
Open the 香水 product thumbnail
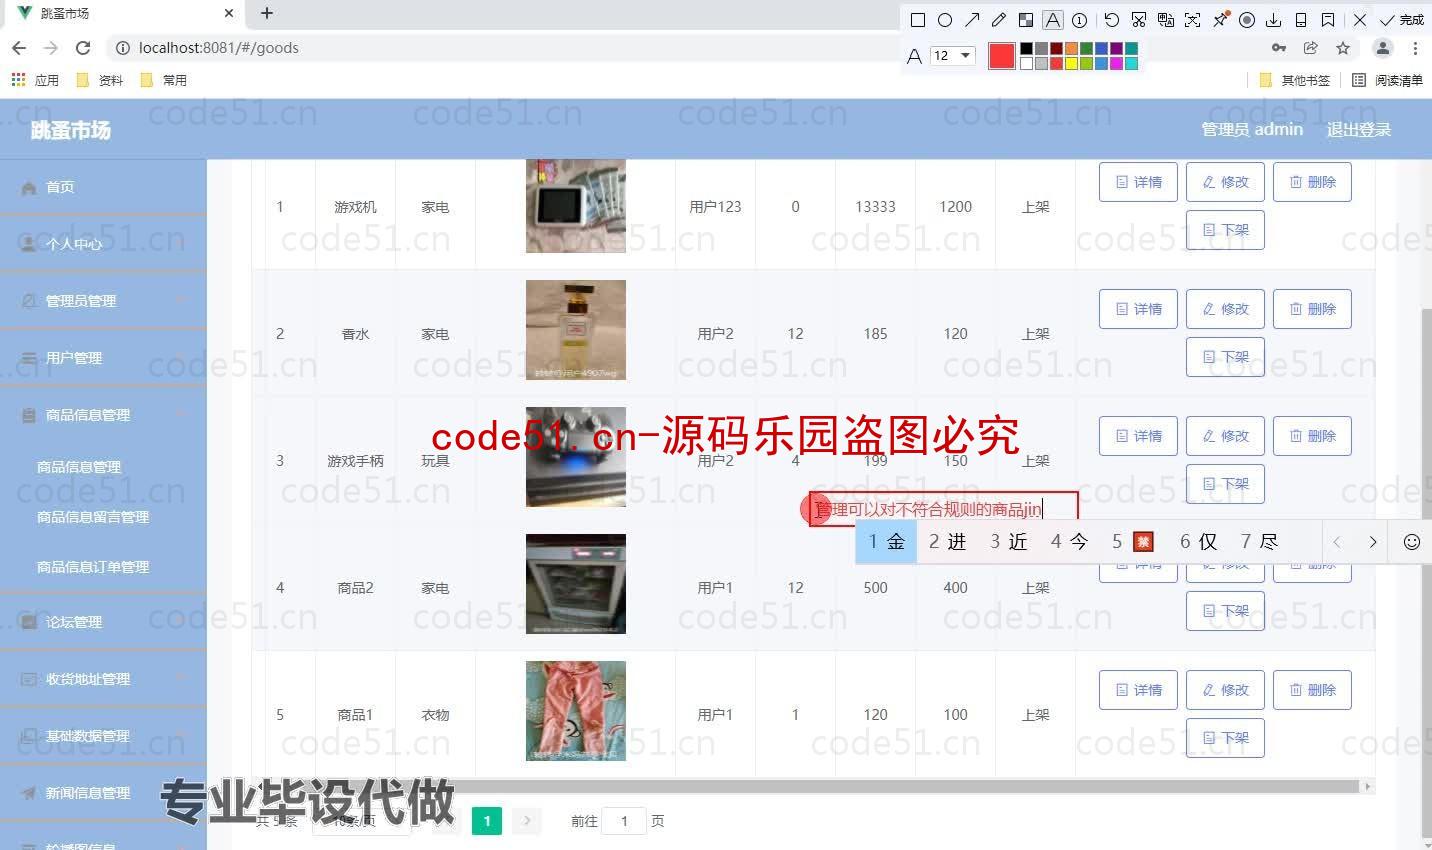click(576, 330)
